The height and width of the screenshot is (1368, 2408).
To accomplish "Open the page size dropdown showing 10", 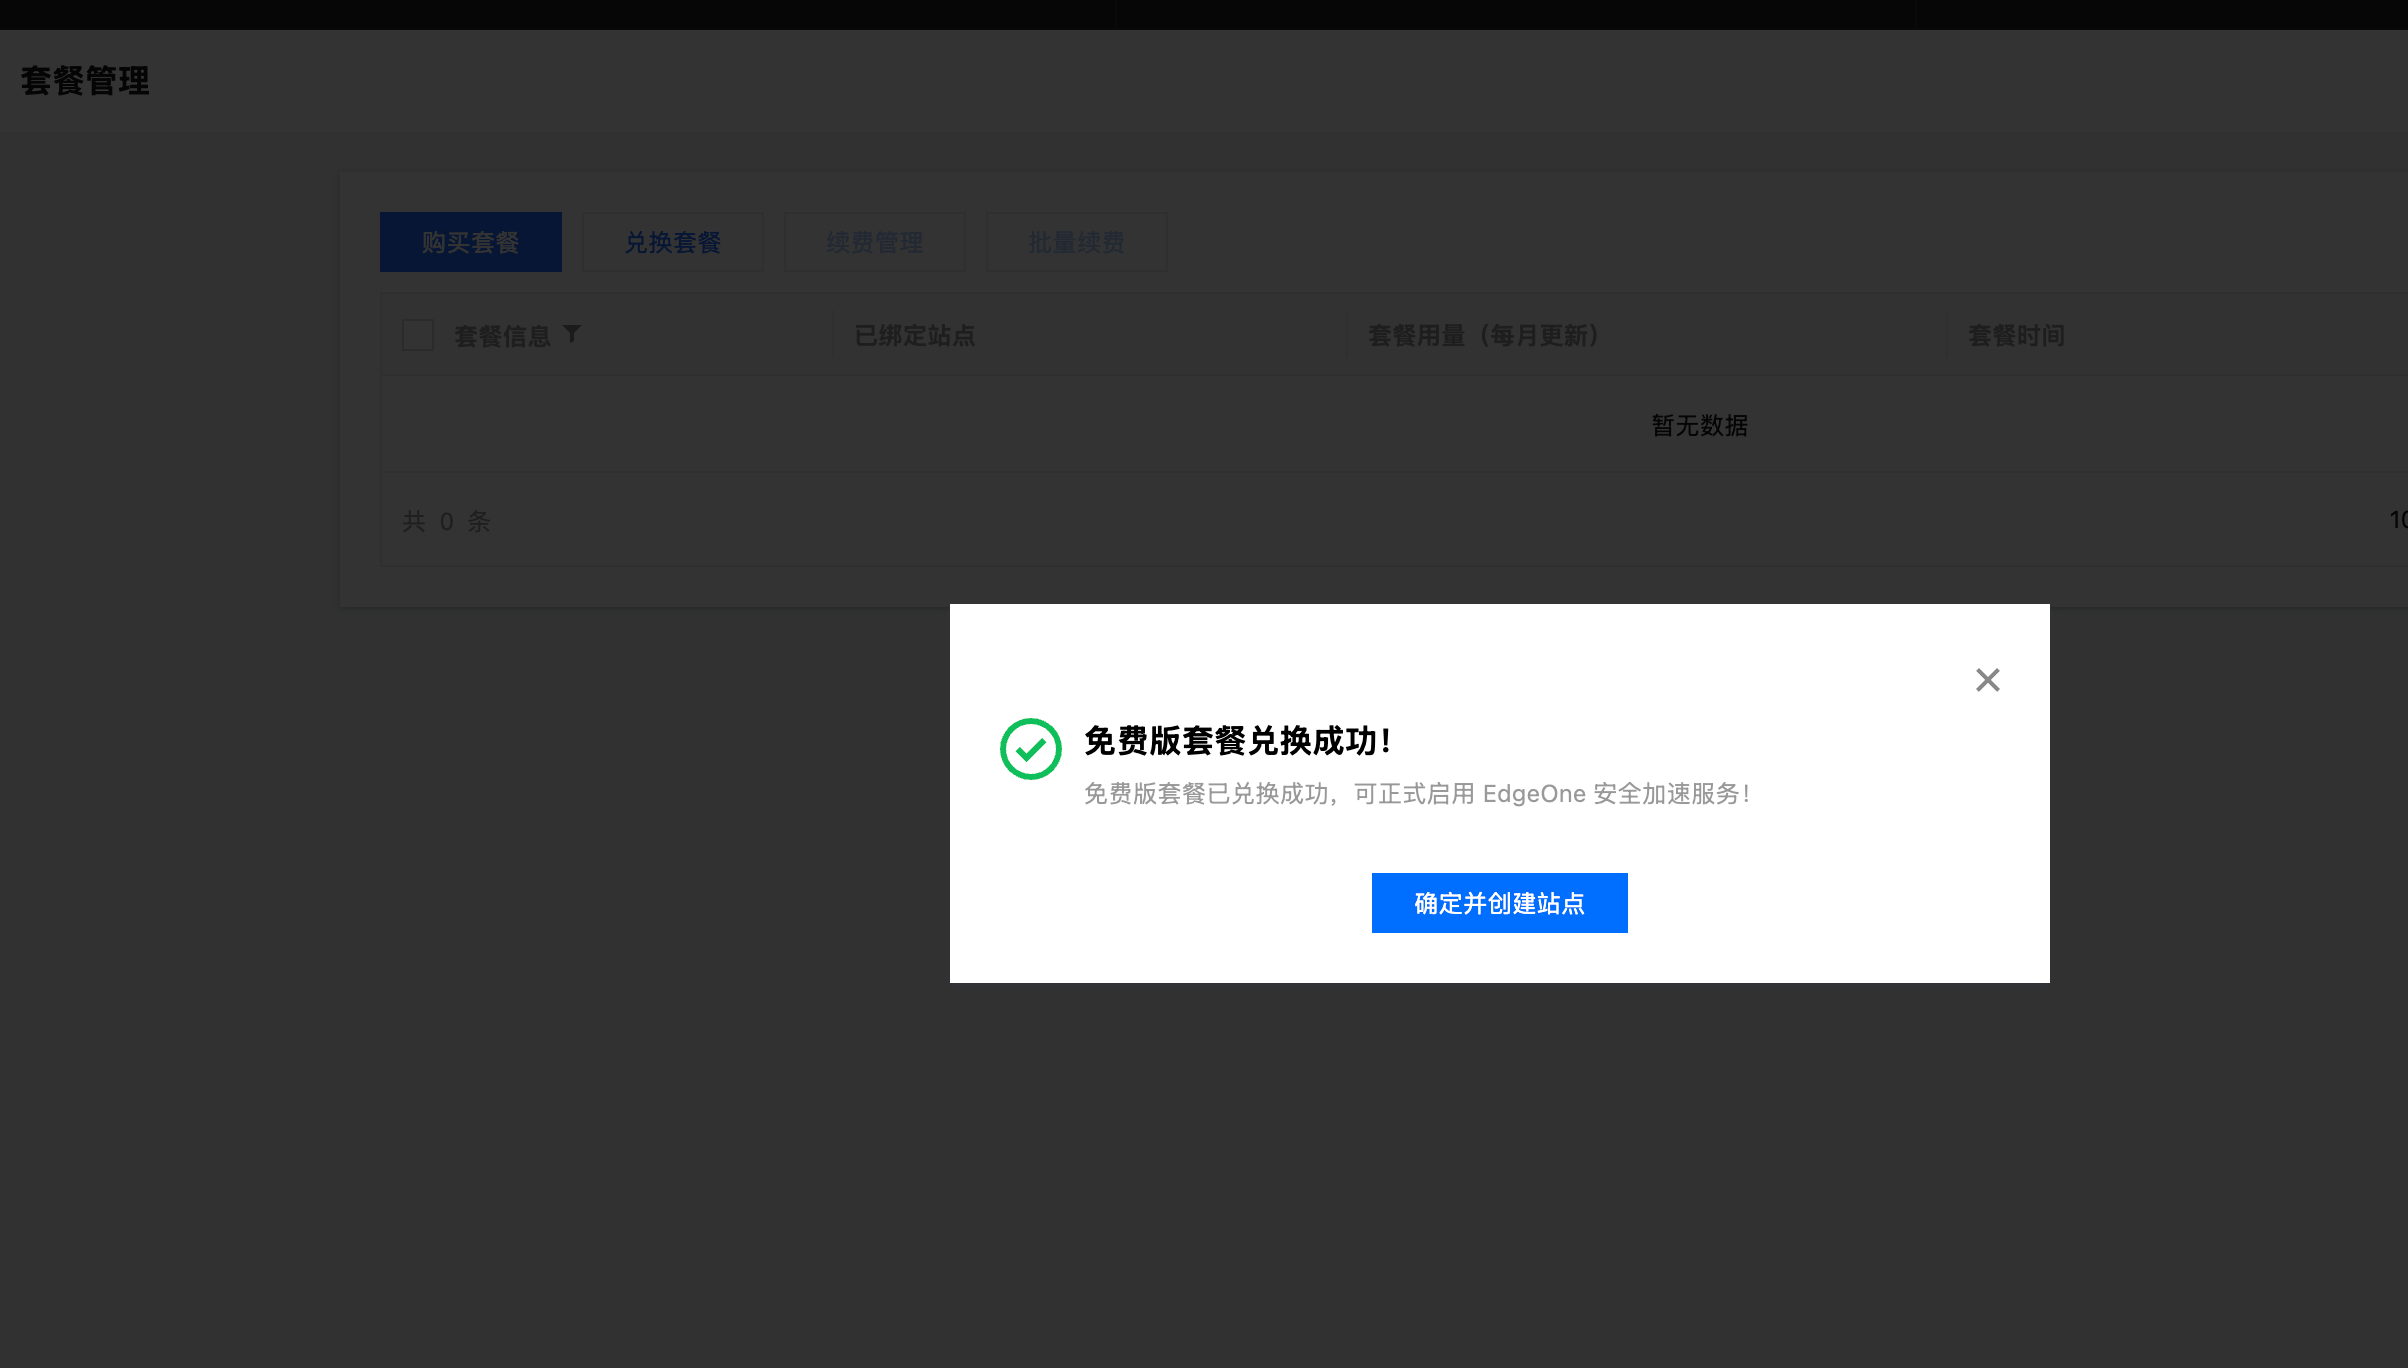I will [2396, 520].
